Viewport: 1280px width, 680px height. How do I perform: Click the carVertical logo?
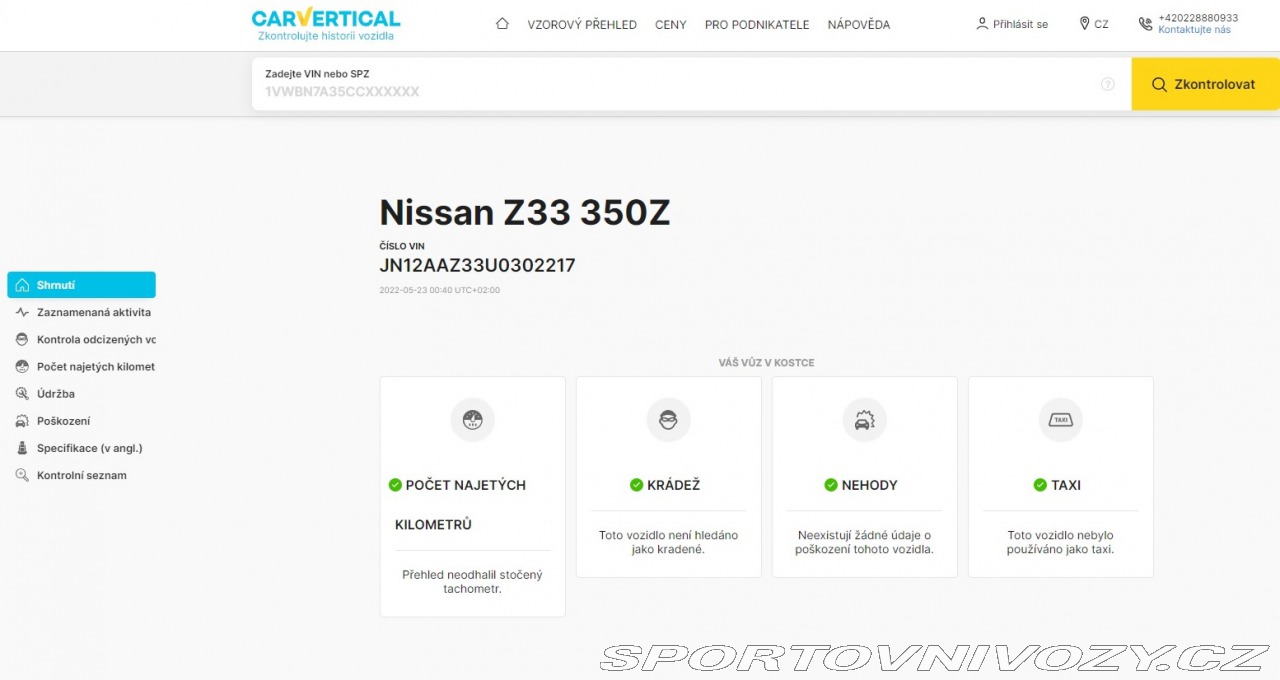tap(326, 18)
